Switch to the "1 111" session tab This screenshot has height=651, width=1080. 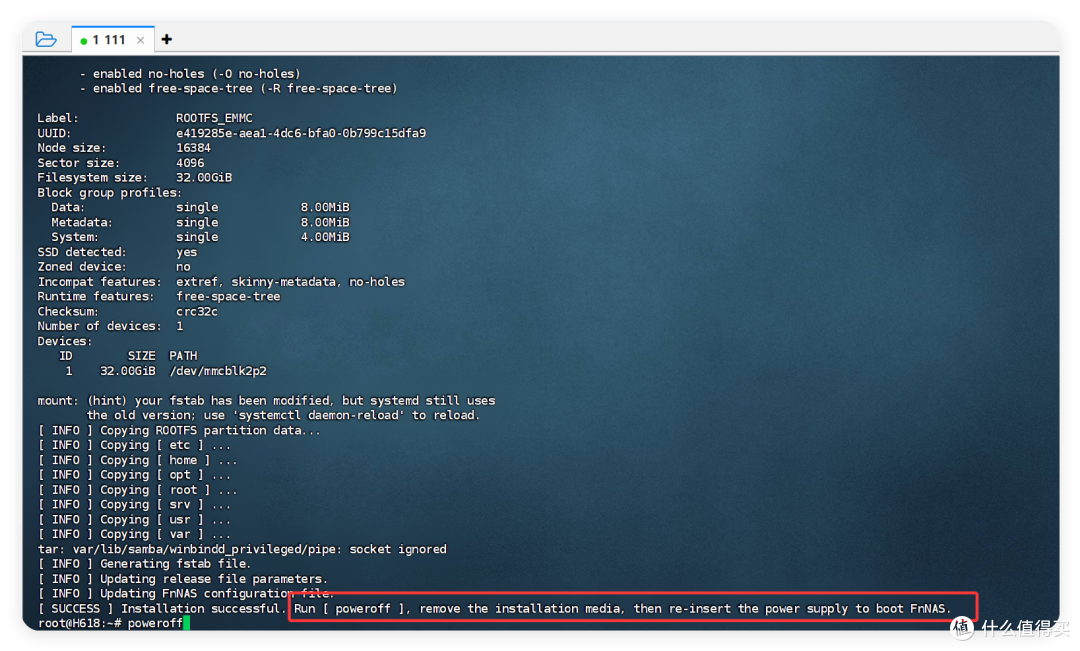tap(112, 40)
